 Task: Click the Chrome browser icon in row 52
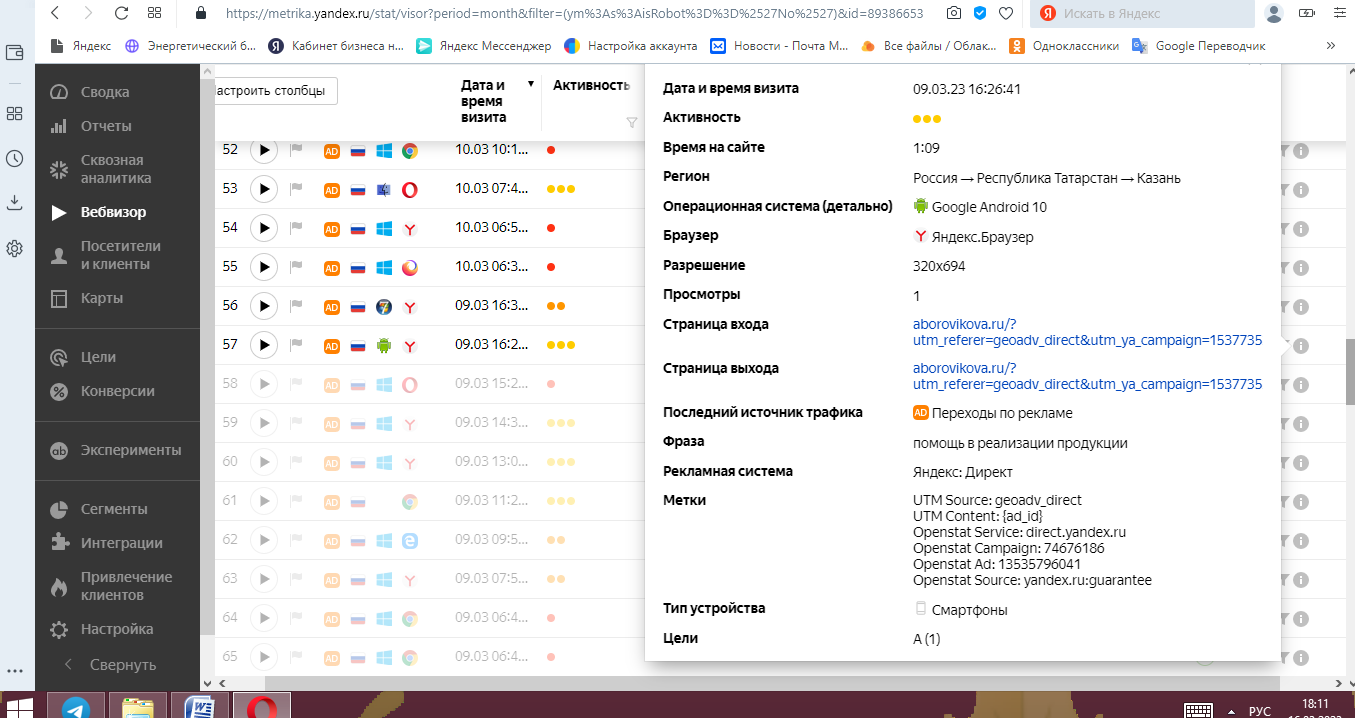409,151
